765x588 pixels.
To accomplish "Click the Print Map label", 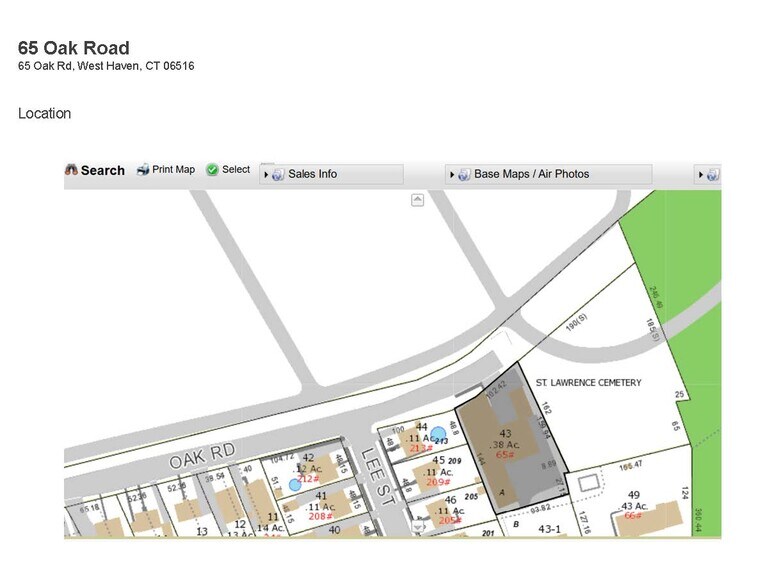I will coord(173,170).
